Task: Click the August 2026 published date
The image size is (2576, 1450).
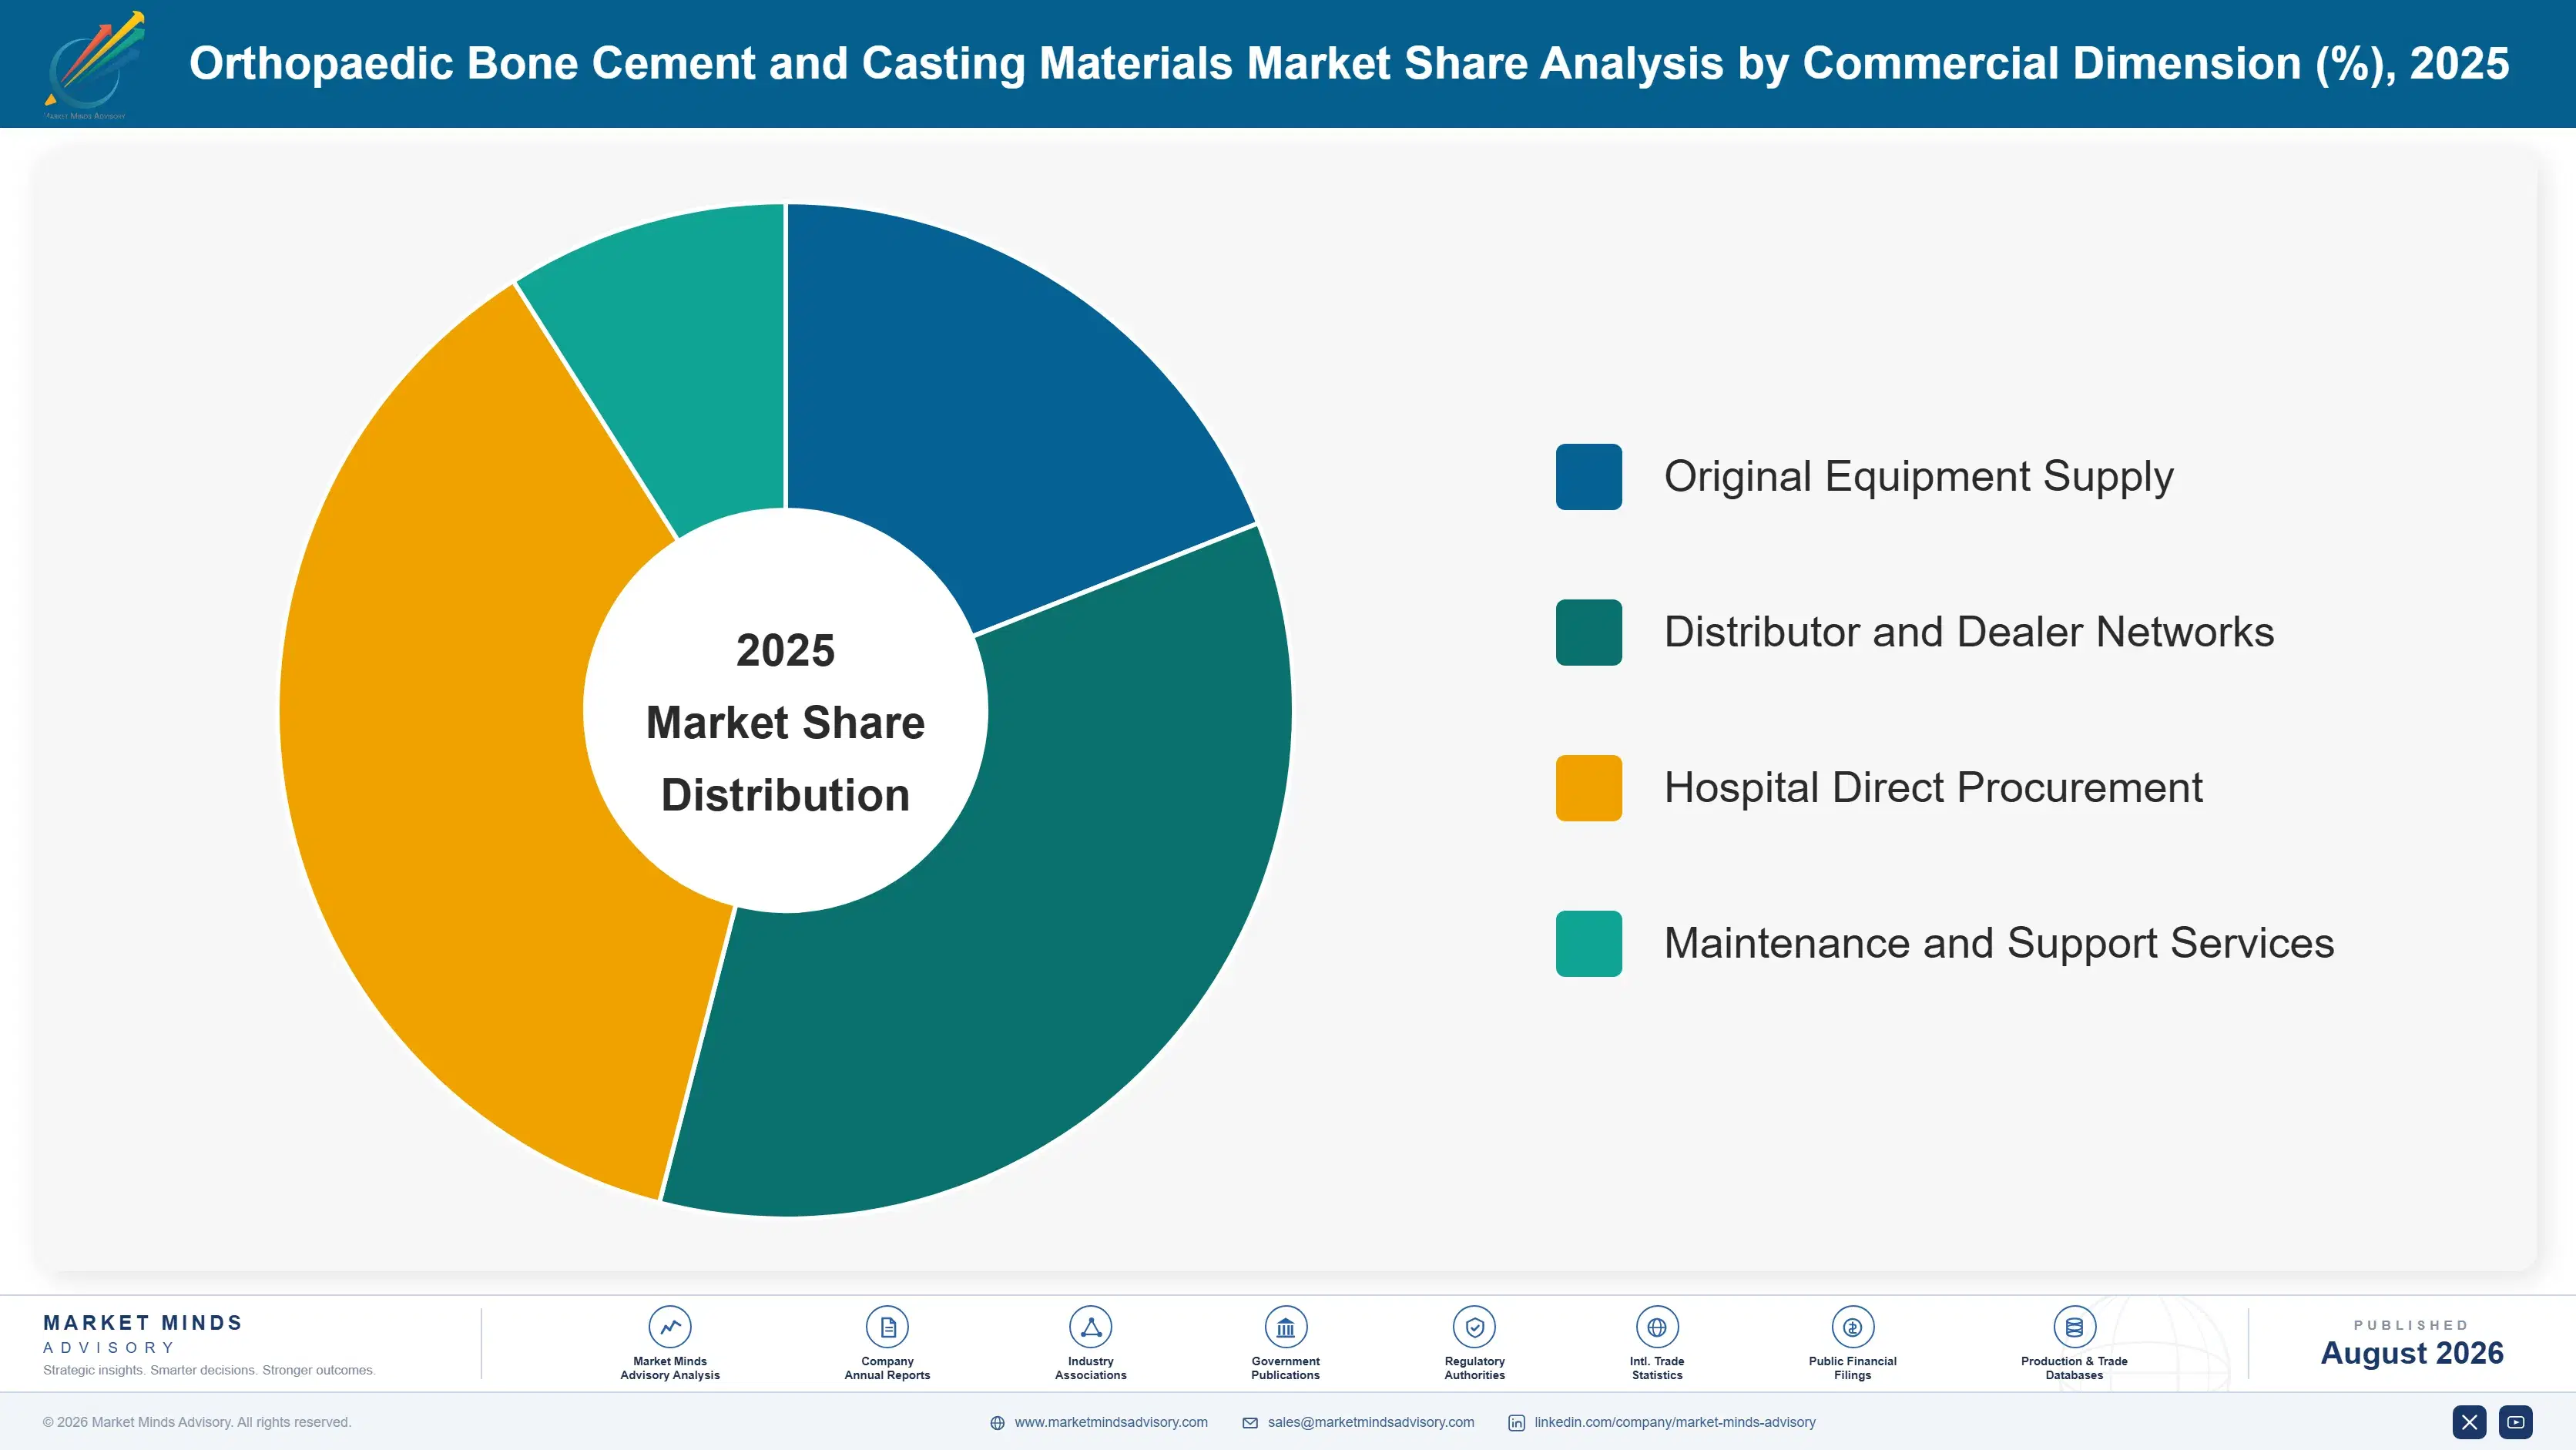Action: pyautogui.click(x=2411, y=1353)
